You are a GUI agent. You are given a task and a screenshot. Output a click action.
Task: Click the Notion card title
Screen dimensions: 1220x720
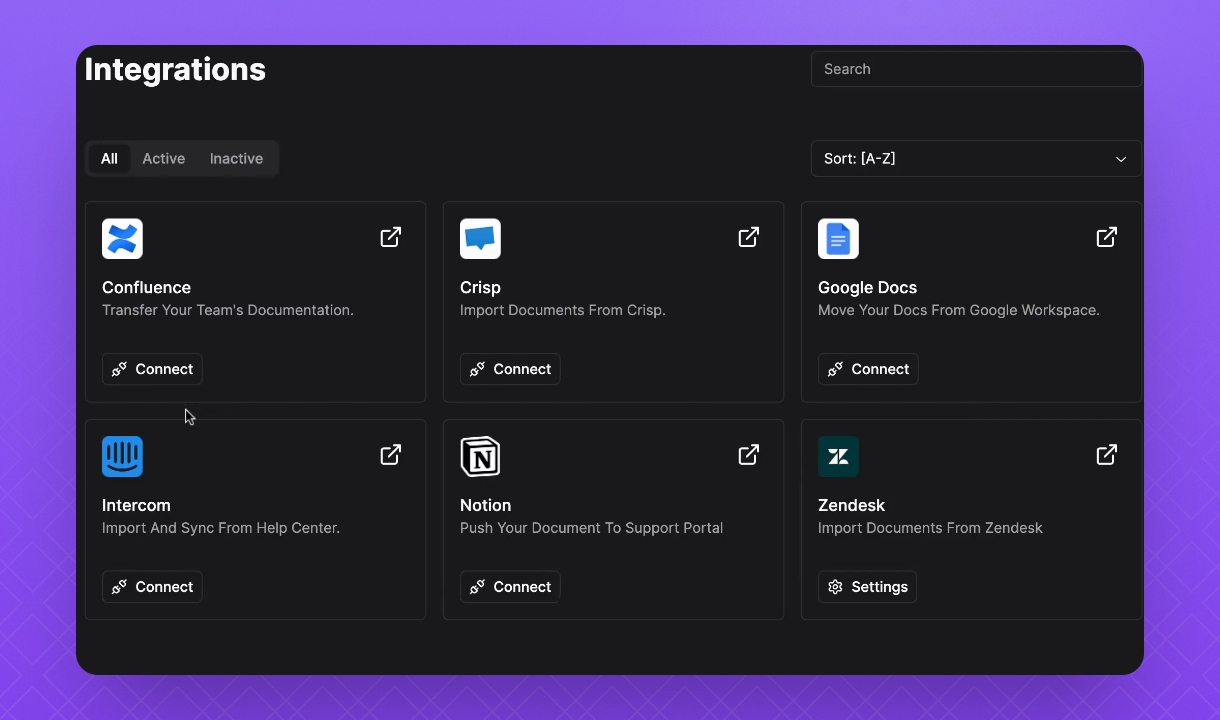click(x=485, y=505)
